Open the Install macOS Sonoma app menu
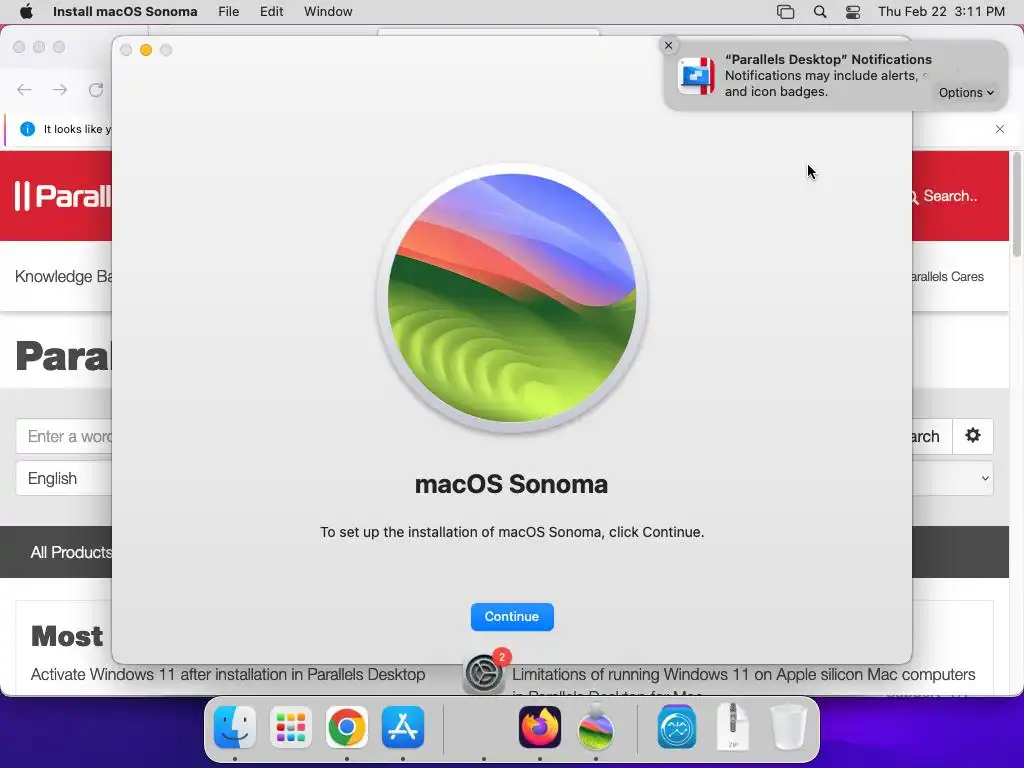This screenshot has height=768, width=1024. tap(125, 12)
